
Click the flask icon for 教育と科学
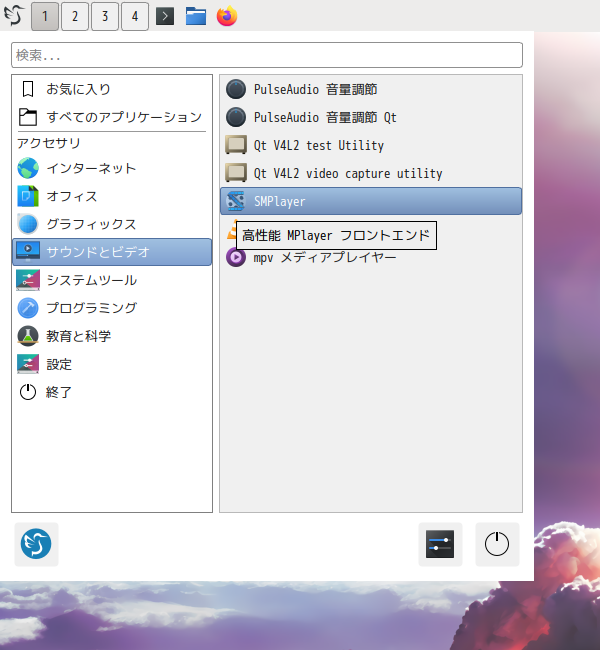pyautogui.click(x=28, y=336)
